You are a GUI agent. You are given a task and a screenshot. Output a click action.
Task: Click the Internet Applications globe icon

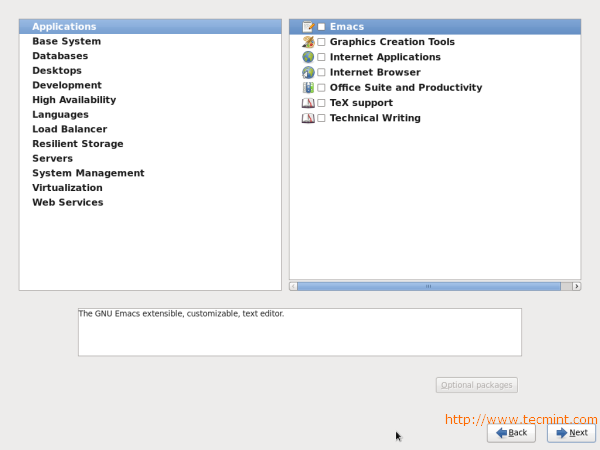click(x=308, y=57)
